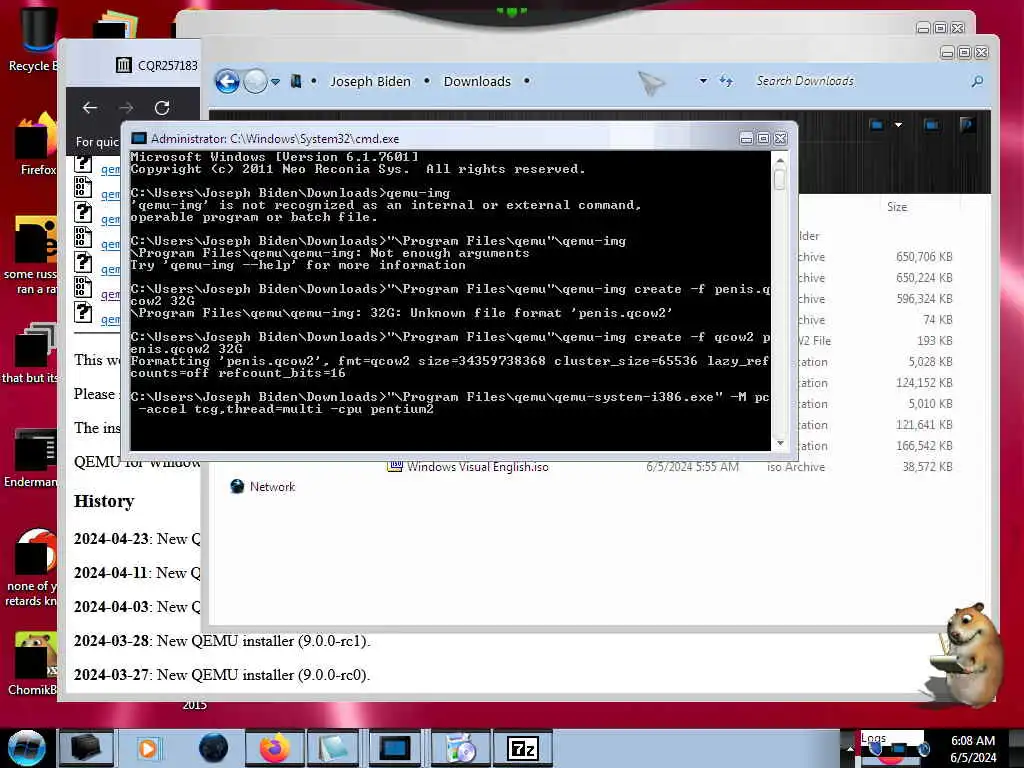Click the cmd window scroll up arrow
The image size is (1024, 768).
coord(780,160)
